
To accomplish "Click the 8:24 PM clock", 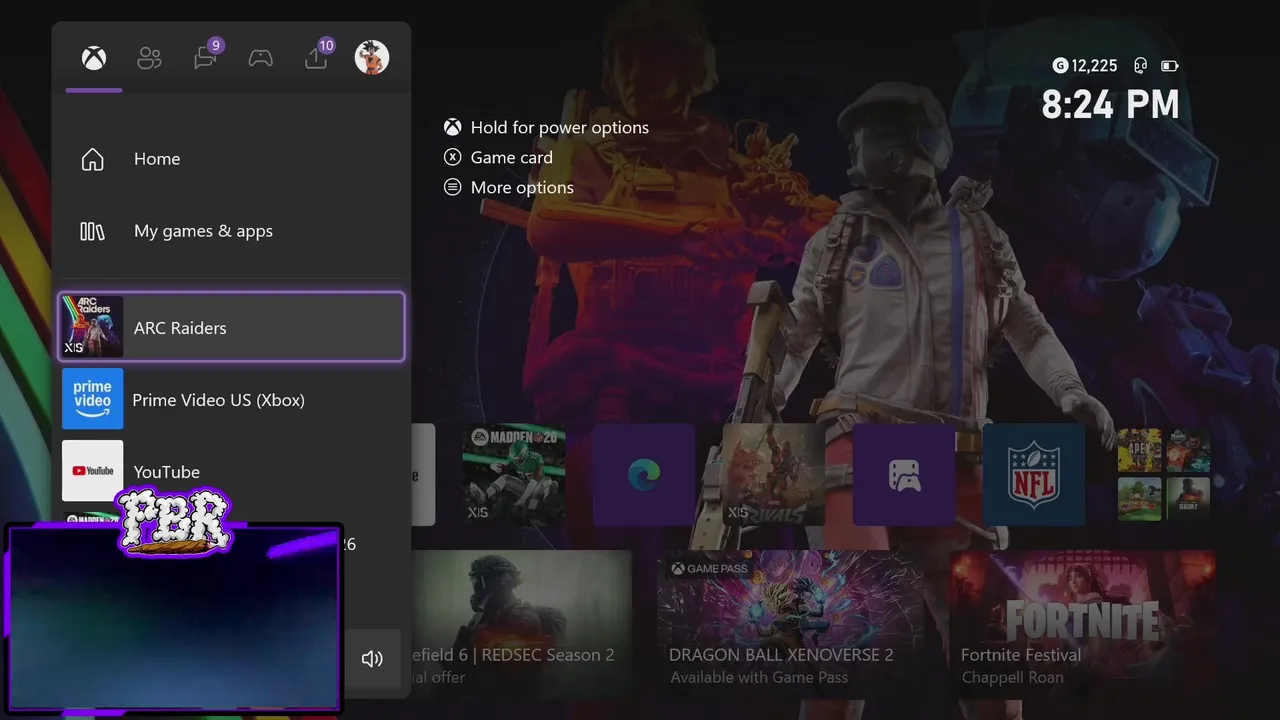I will (1111, 105).
